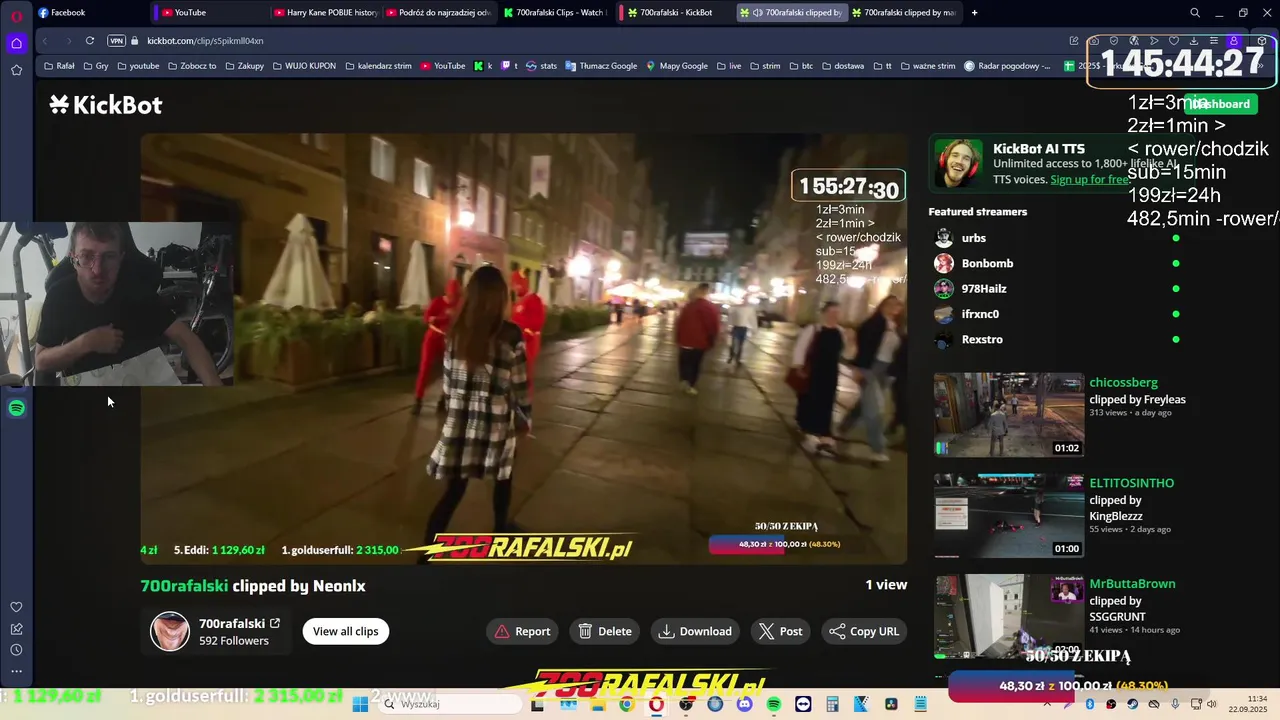
Task: Open chicossberg clip thumbnail
Action: [x=1009, y=415]
